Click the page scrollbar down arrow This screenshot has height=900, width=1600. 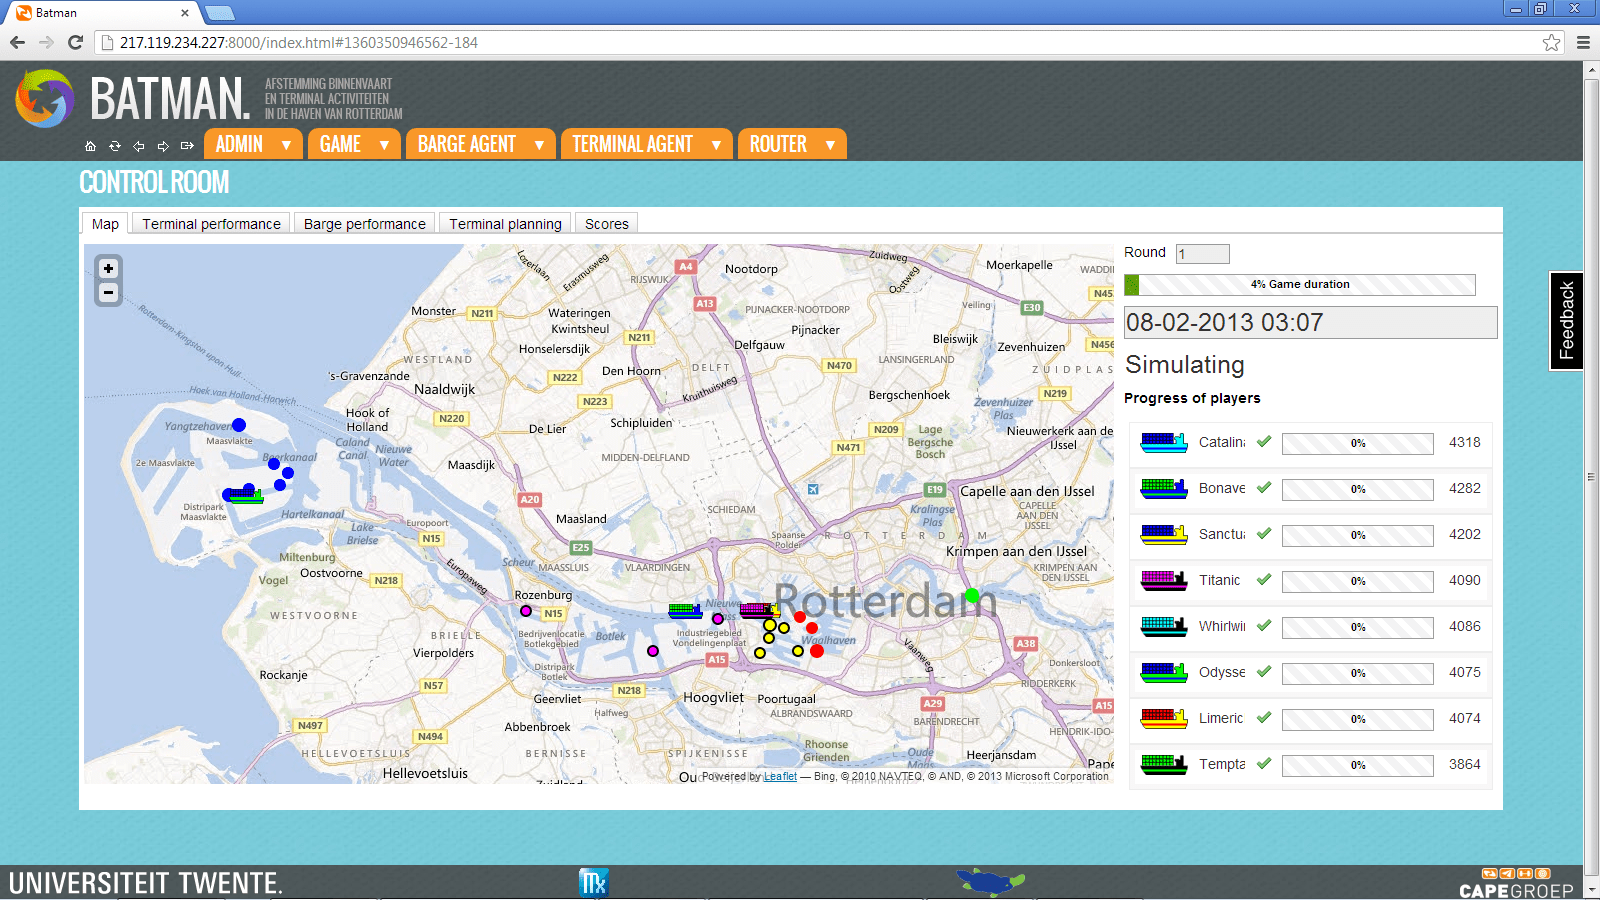tap(1591, 889)
